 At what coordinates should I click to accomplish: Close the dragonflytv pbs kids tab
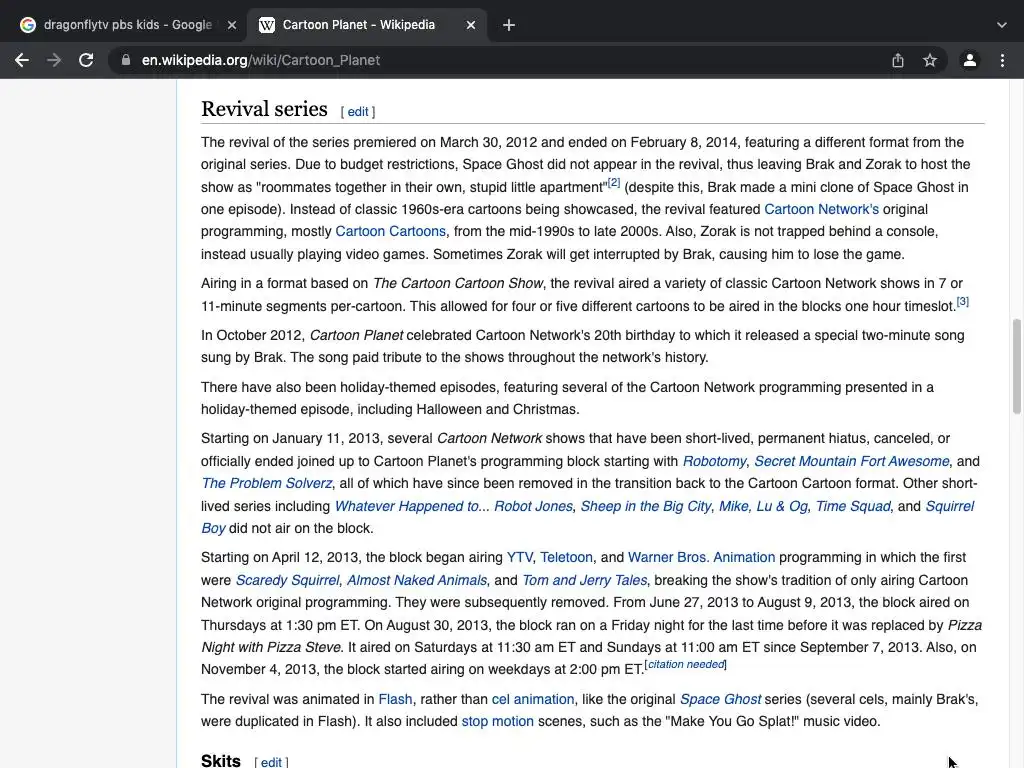232,25
